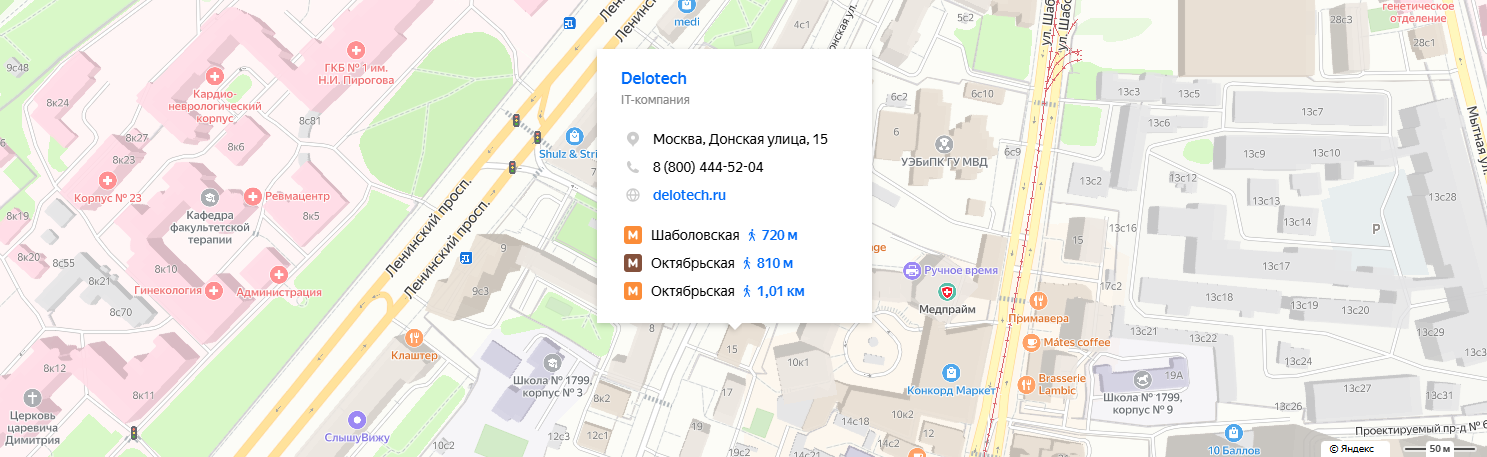Select the Кафедра факультетской терапии marker
The image size is (1487, 457).
point(208,197)
